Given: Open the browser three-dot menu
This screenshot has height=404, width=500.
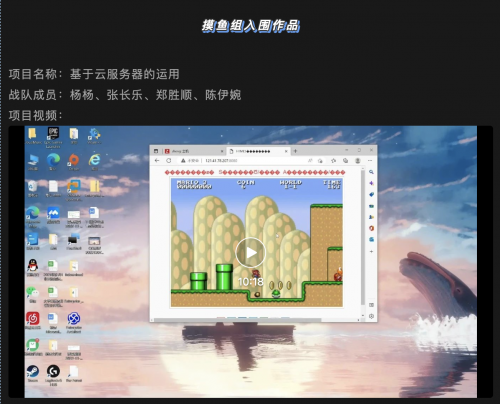Looking at the screenshot, I should 370,161.
